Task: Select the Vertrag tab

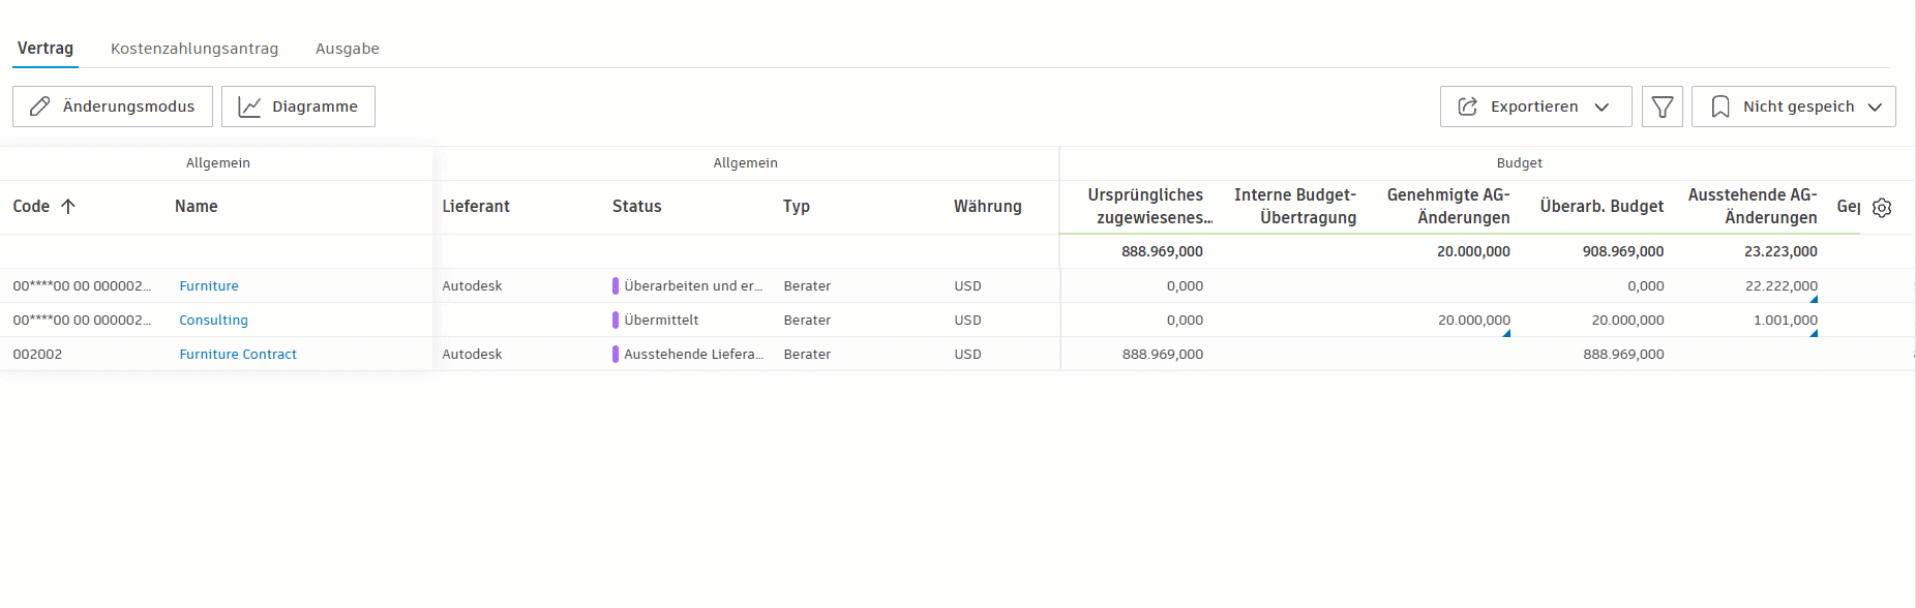Action: (x=45, y=48)
